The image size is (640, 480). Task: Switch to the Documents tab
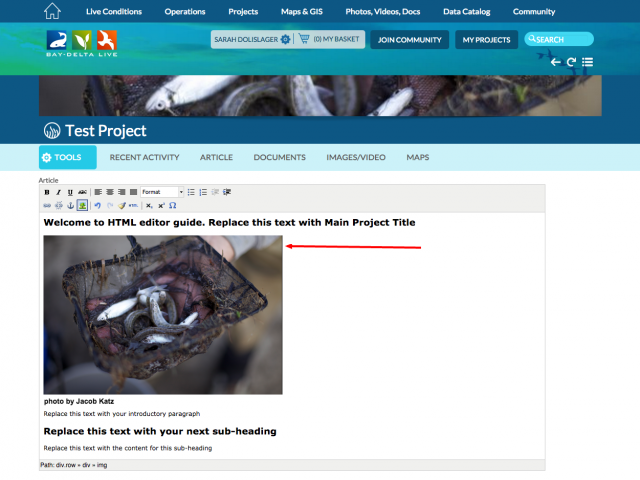point(279,157)
